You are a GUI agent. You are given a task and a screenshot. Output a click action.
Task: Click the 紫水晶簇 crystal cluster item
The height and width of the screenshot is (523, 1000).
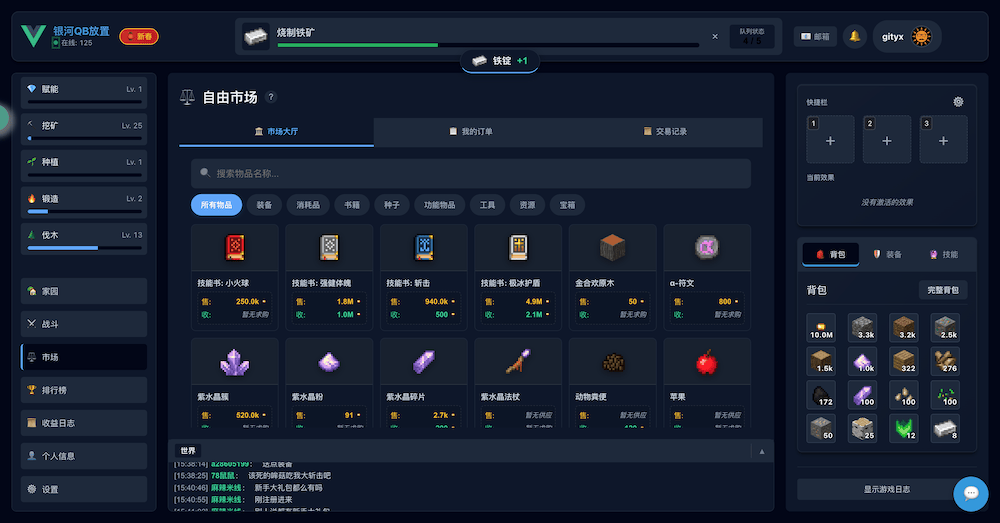point(234,361)
